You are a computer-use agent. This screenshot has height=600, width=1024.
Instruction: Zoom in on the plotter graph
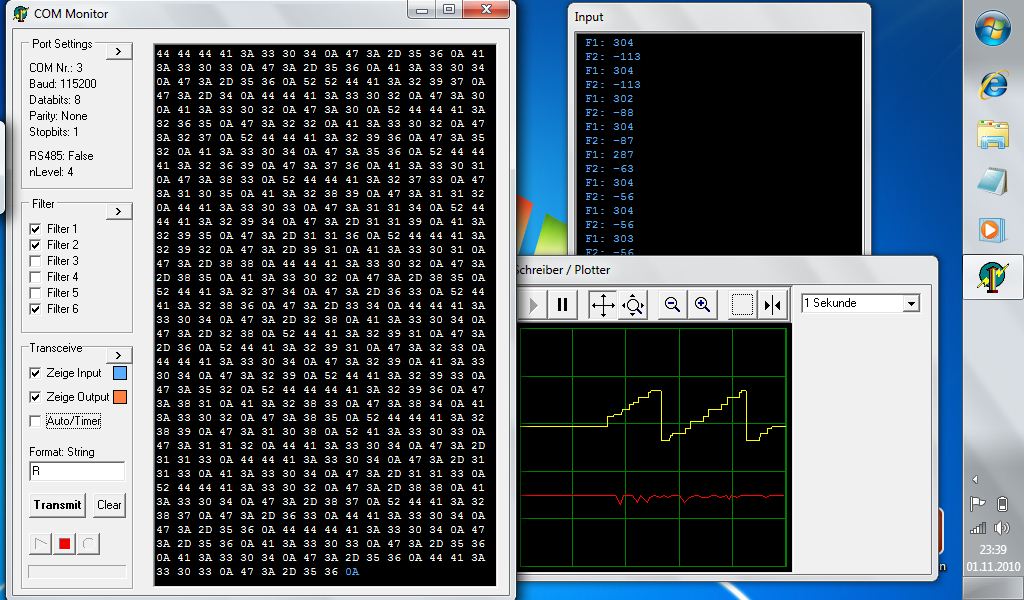pos(702,305)
